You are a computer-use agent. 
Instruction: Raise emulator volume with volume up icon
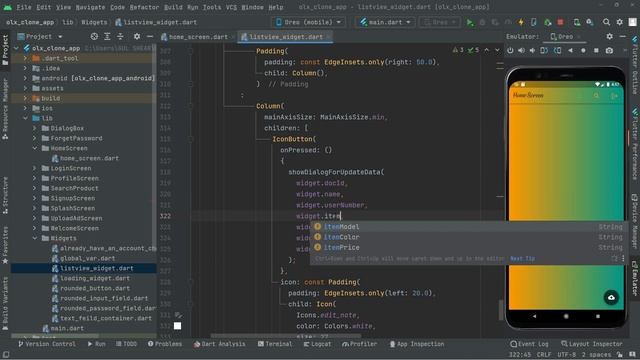521,50
